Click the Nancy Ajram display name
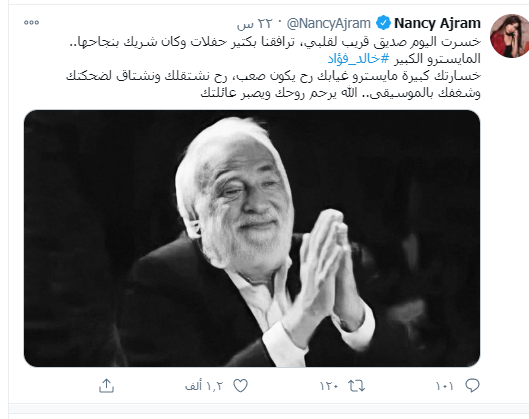 click(x=437, y=23)
